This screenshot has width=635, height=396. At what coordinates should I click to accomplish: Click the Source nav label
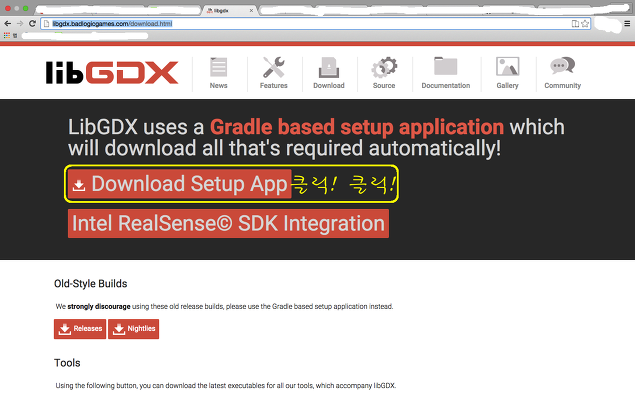click(384, 85)
